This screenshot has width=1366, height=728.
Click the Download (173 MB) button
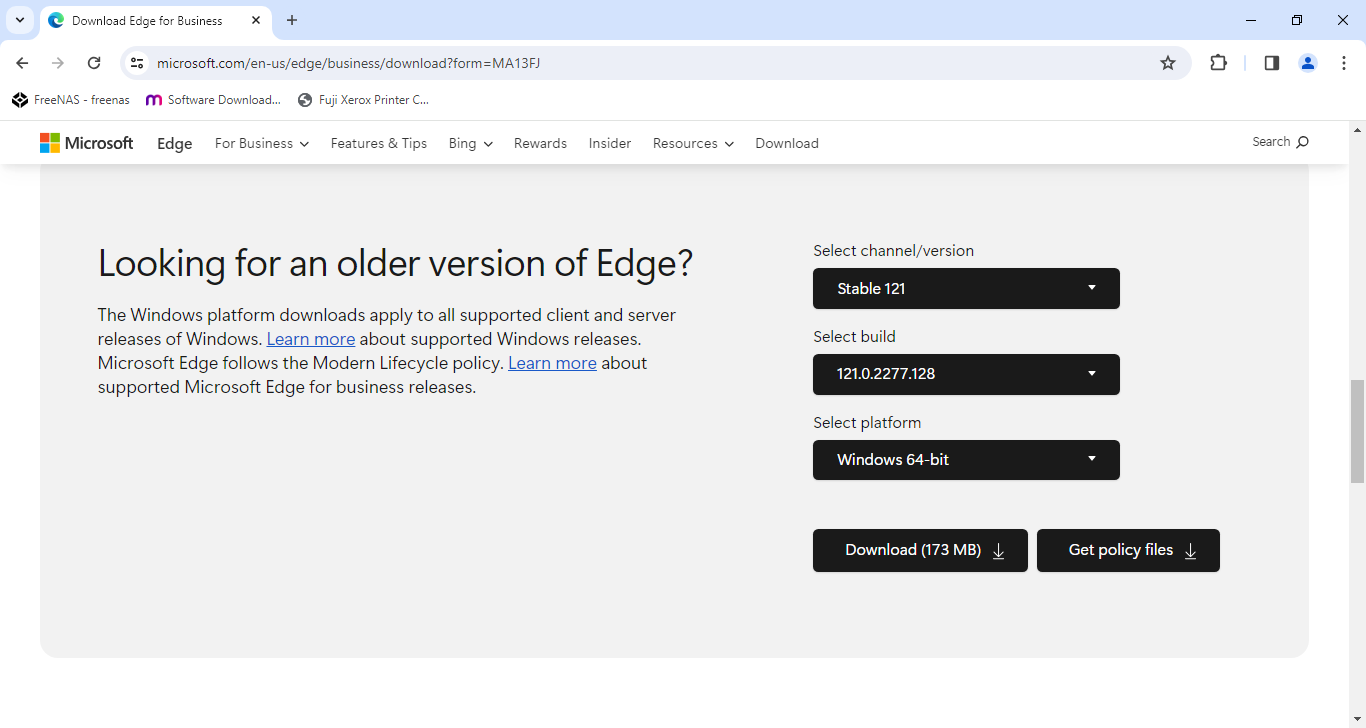point(919,550)
